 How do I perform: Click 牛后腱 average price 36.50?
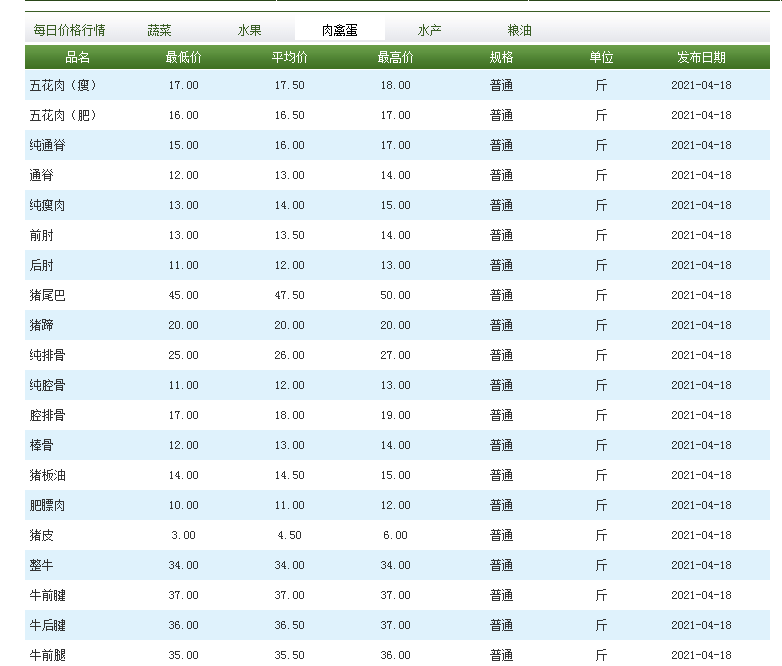coord(290,625)
